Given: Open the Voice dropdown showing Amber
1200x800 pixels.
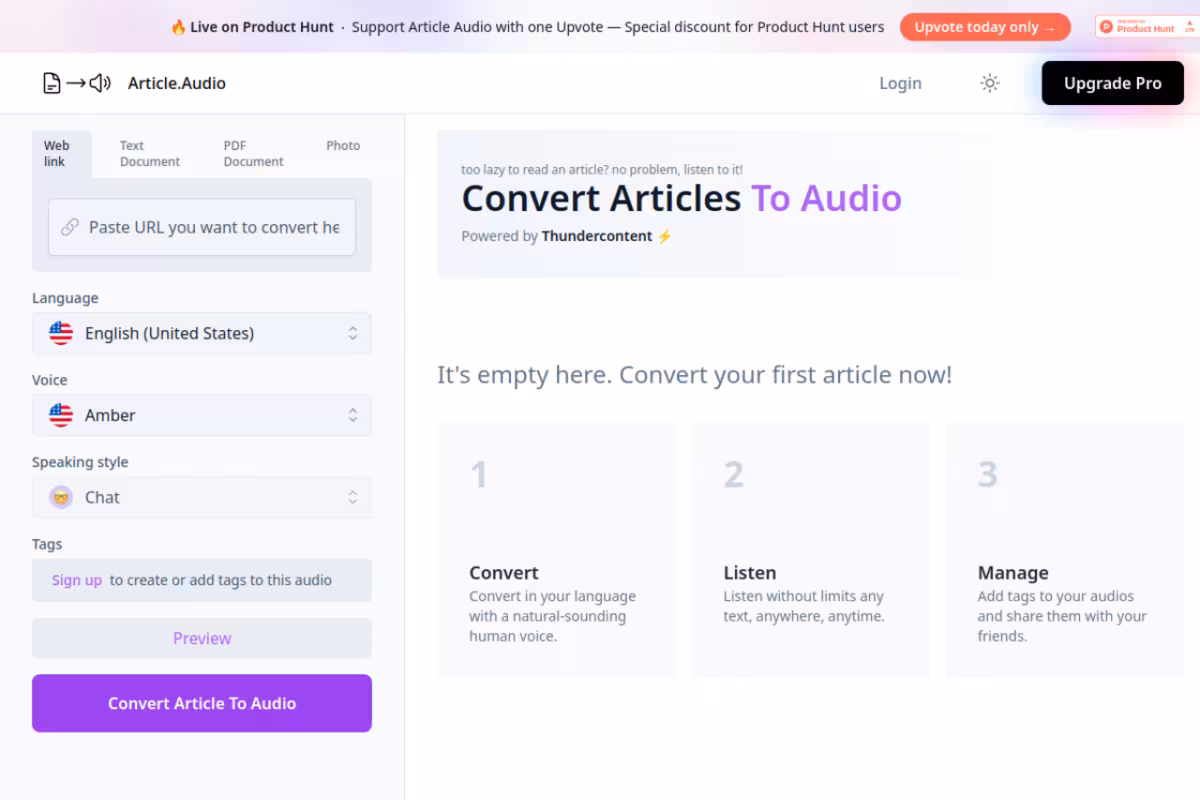Looking at the screenshot, I should click(x=202, y=415).
